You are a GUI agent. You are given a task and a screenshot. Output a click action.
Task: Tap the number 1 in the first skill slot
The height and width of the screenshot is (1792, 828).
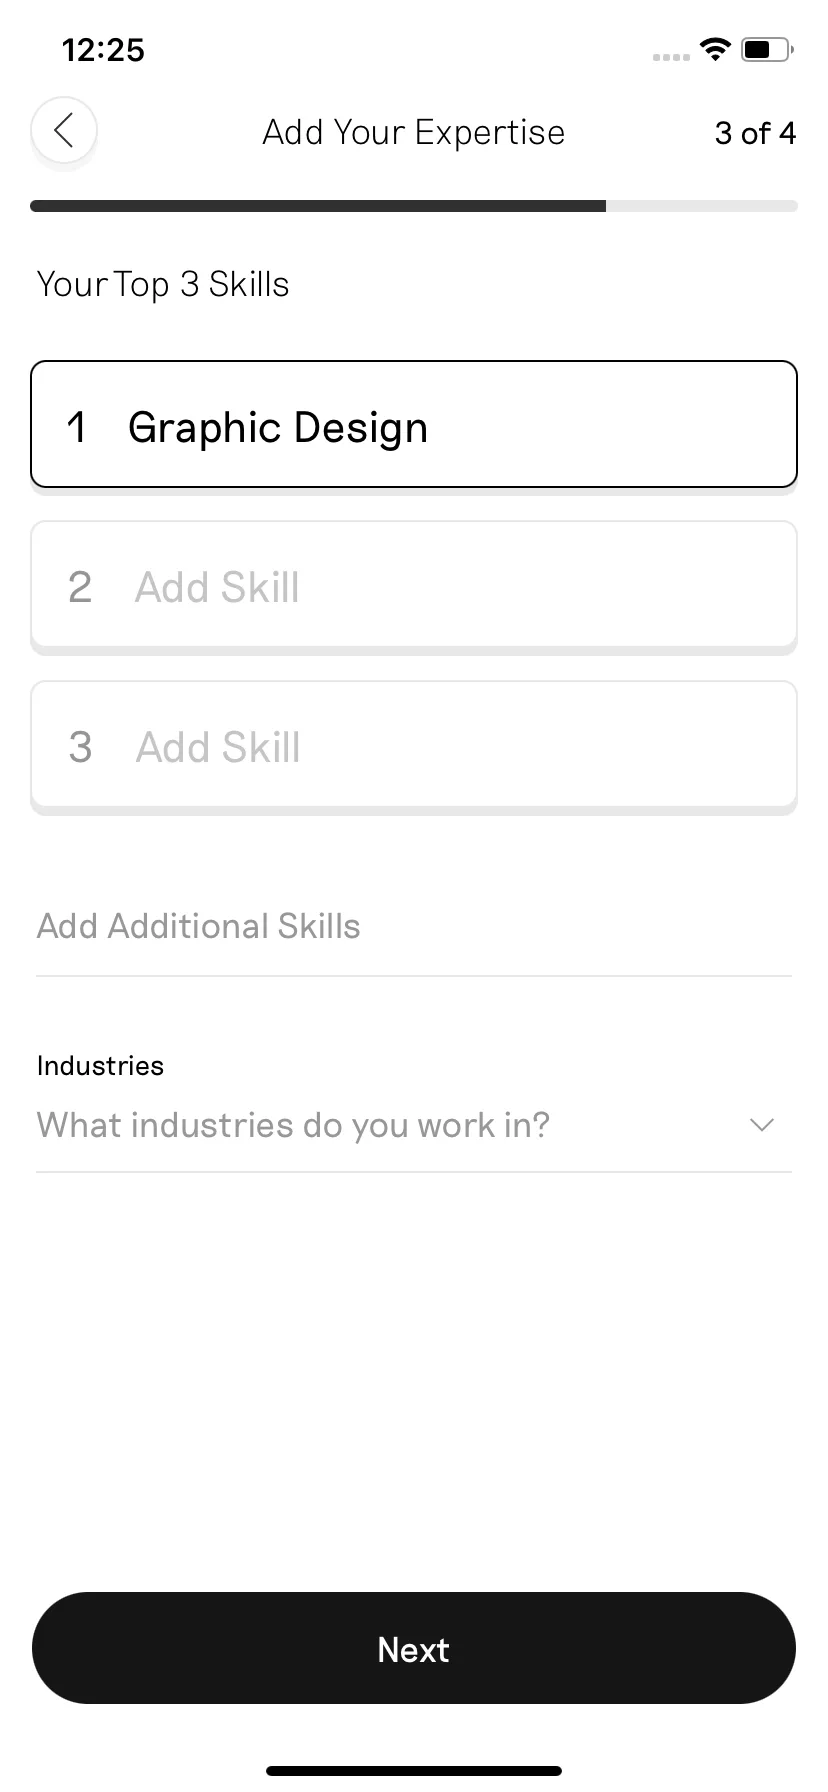[x=77, y=428]
